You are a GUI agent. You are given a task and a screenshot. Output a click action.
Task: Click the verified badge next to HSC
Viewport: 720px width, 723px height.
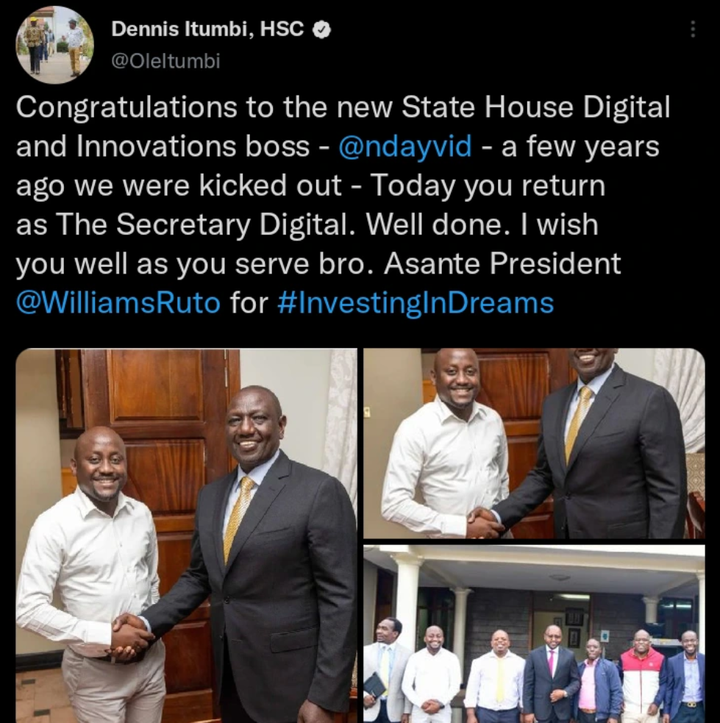(322, 30)
